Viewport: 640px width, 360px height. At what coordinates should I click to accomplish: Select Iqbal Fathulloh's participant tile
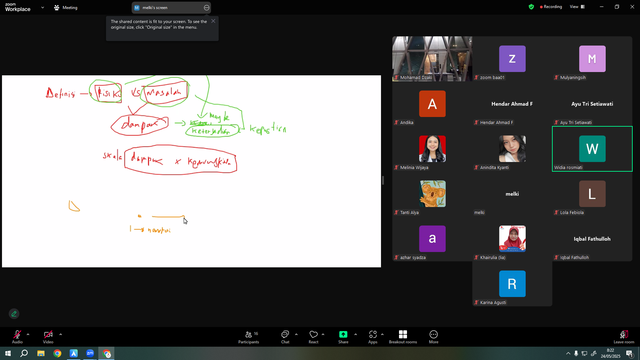pyautogui.click(x=592, y=239)
